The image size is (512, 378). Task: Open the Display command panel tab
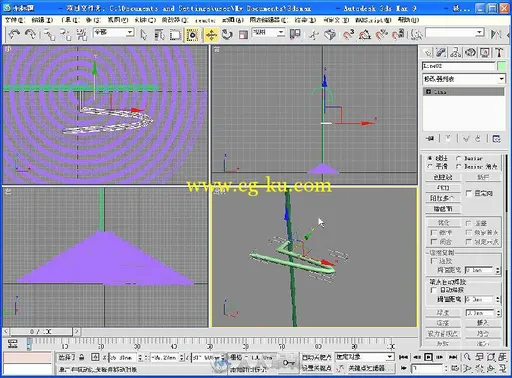point(485,52)
